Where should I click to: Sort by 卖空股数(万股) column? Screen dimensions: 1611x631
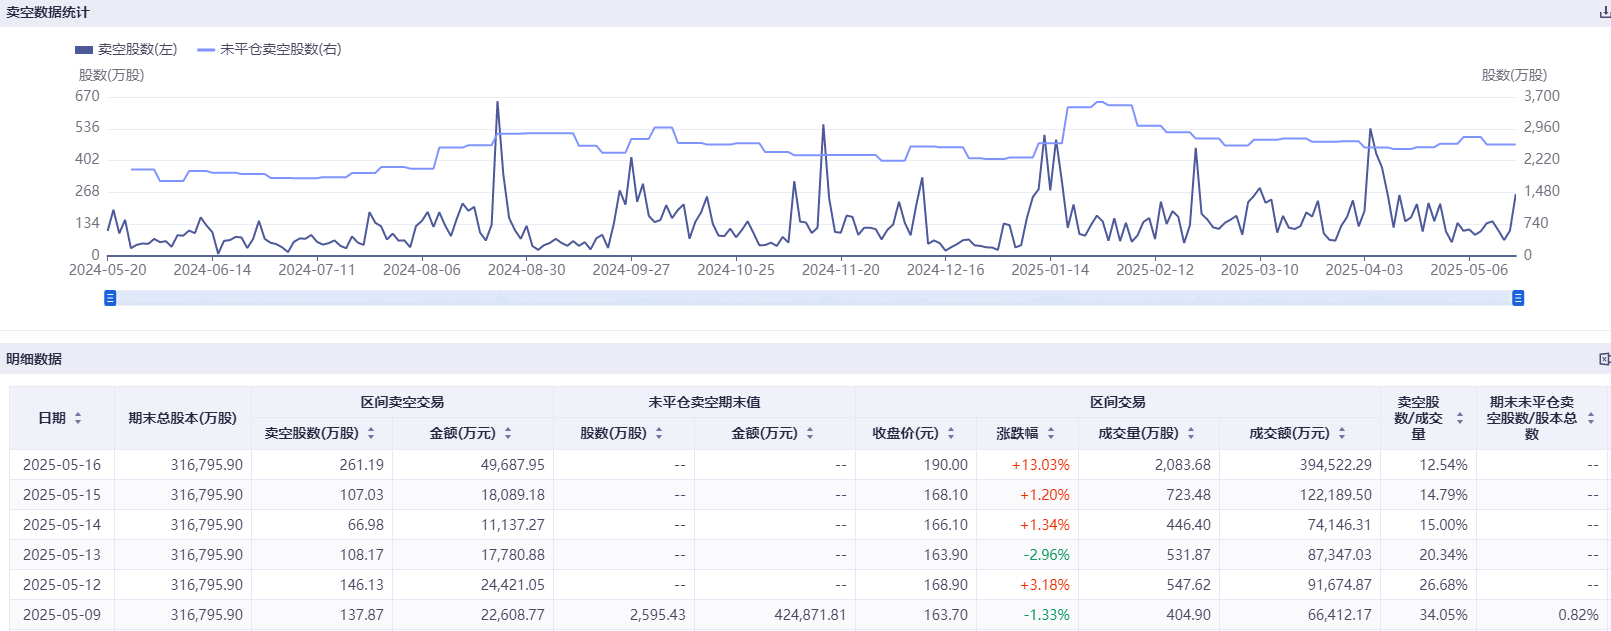(x=371, y=433)
